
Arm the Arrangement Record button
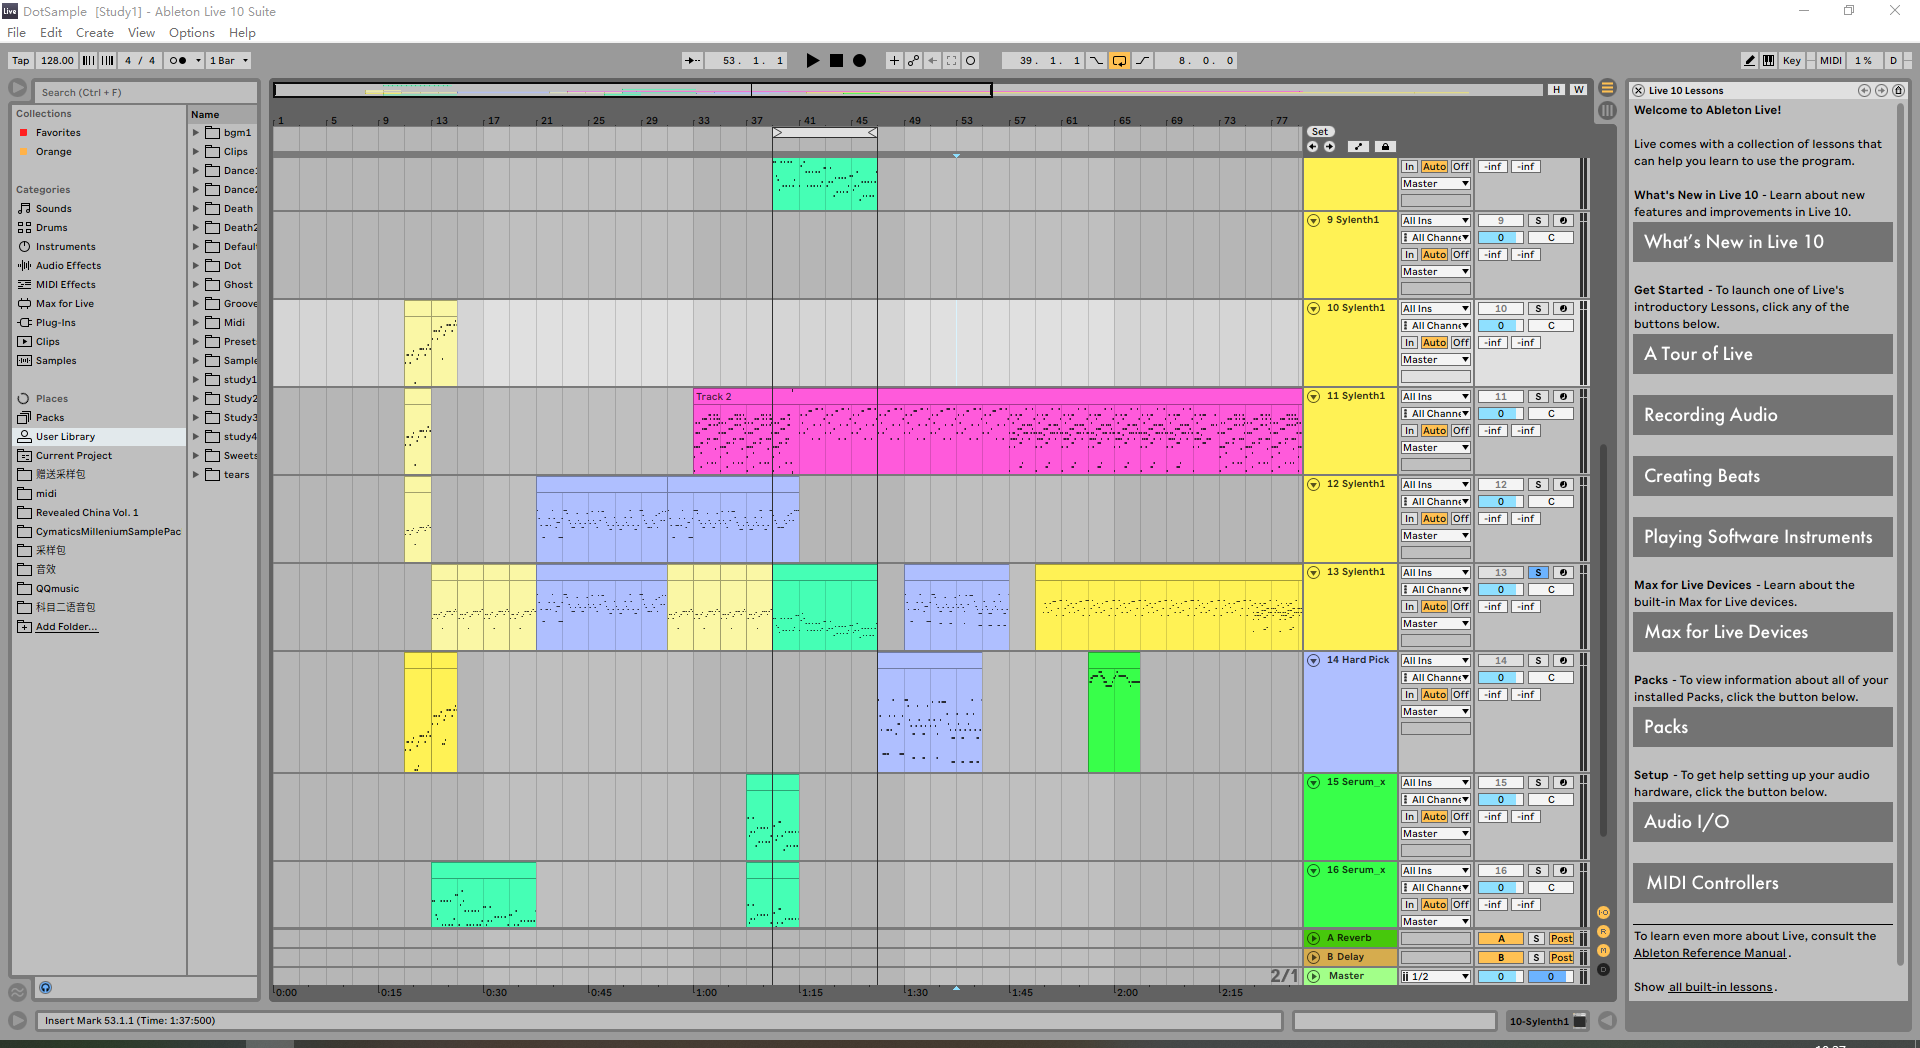point(859,61)
